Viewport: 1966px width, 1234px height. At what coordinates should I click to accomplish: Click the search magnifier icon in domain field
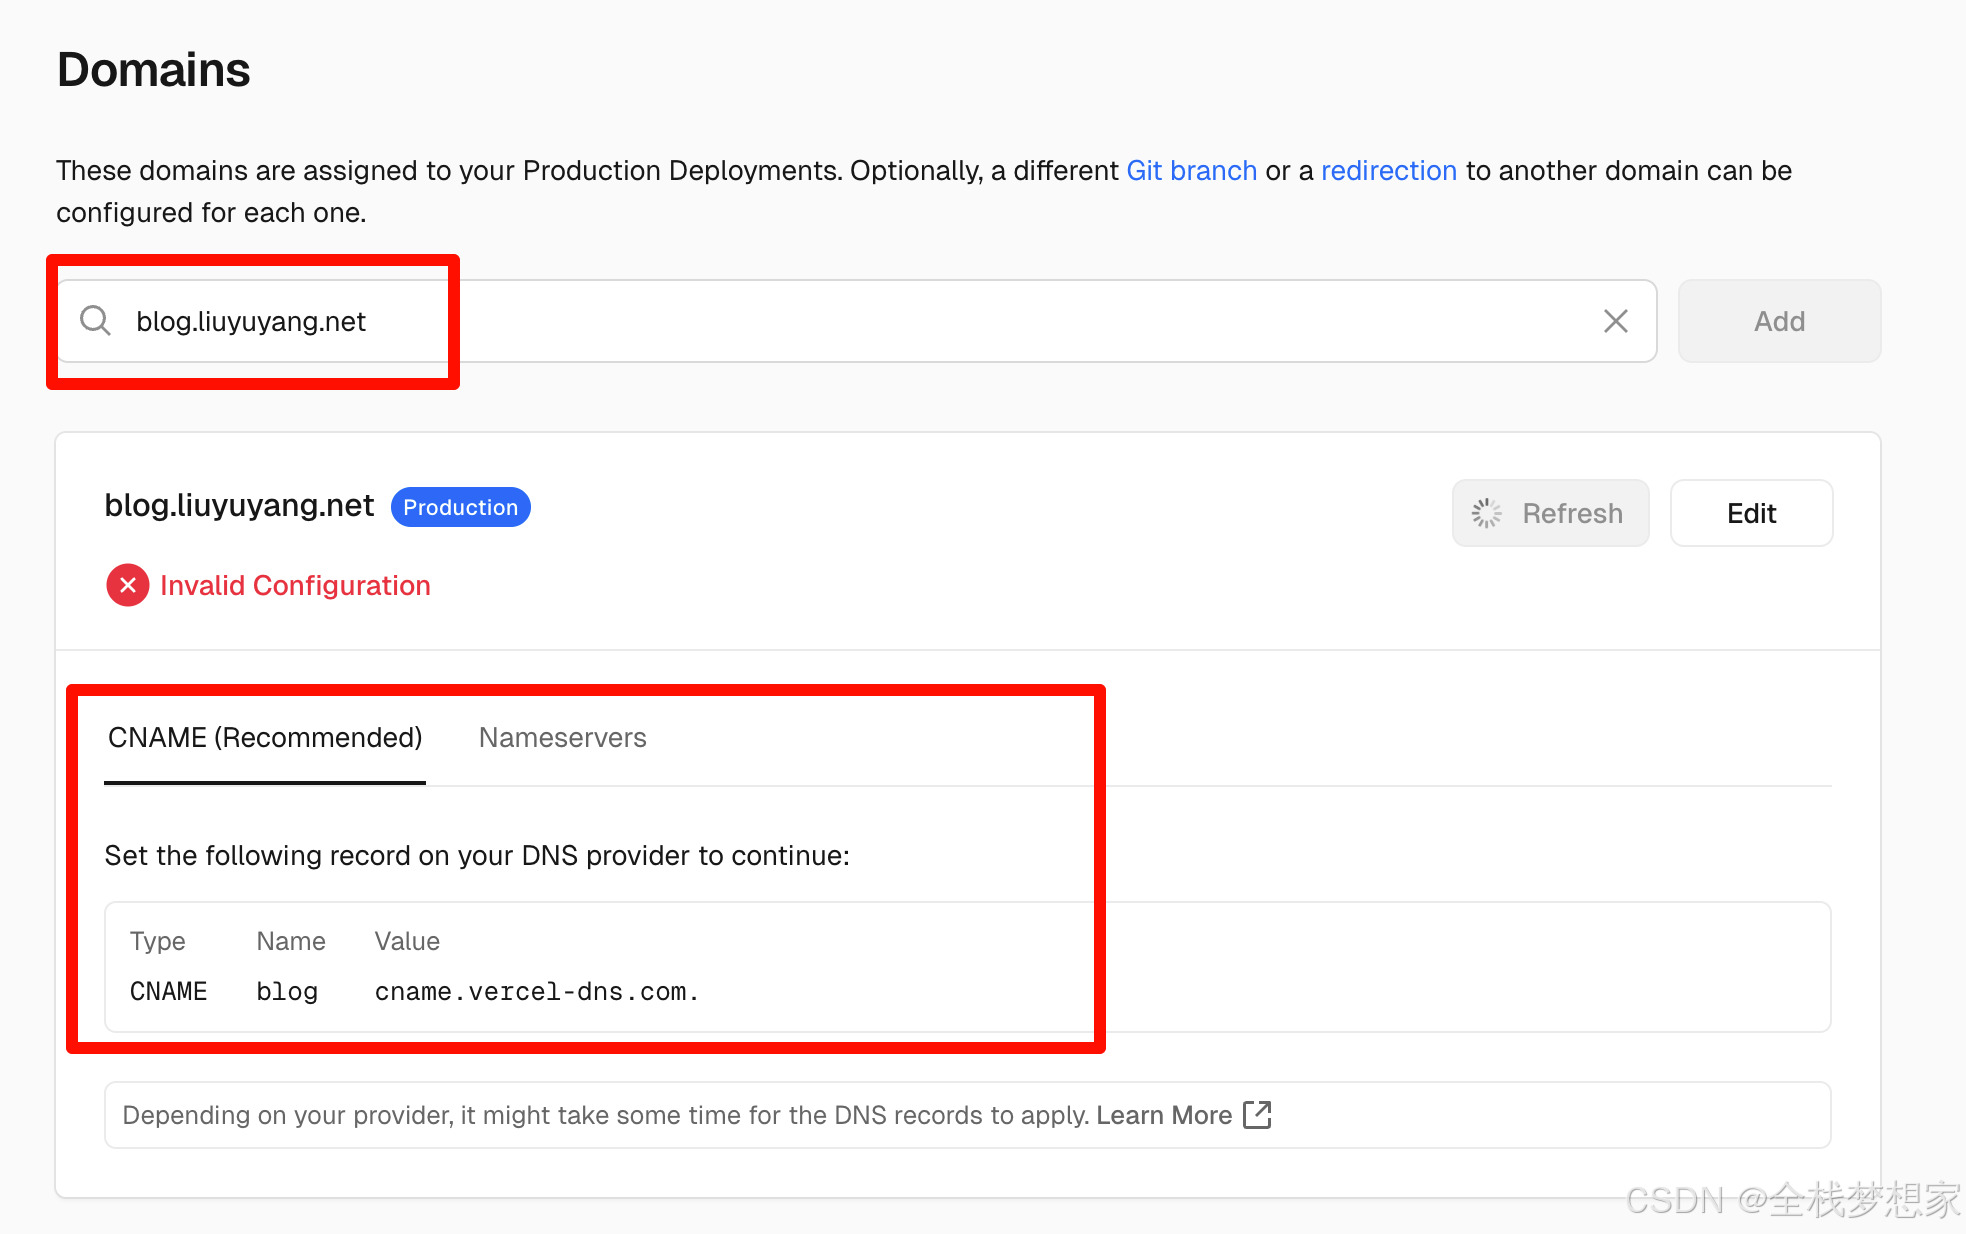pyautogui.click(x=95, y=321)
